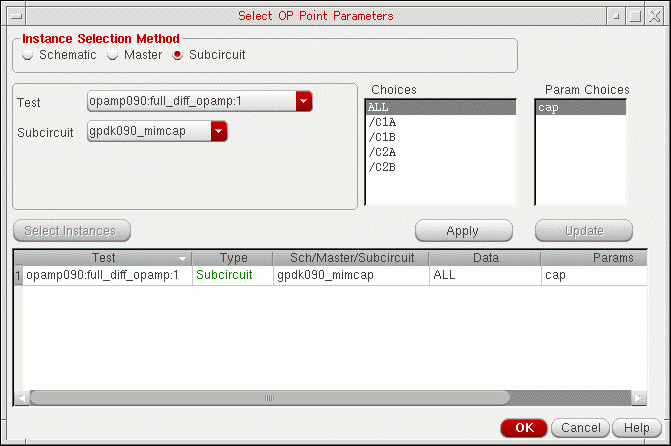This screenshot has width=671, height=446.
Task: Select /C2B in Choices list
Action: (x=440, y=167)
